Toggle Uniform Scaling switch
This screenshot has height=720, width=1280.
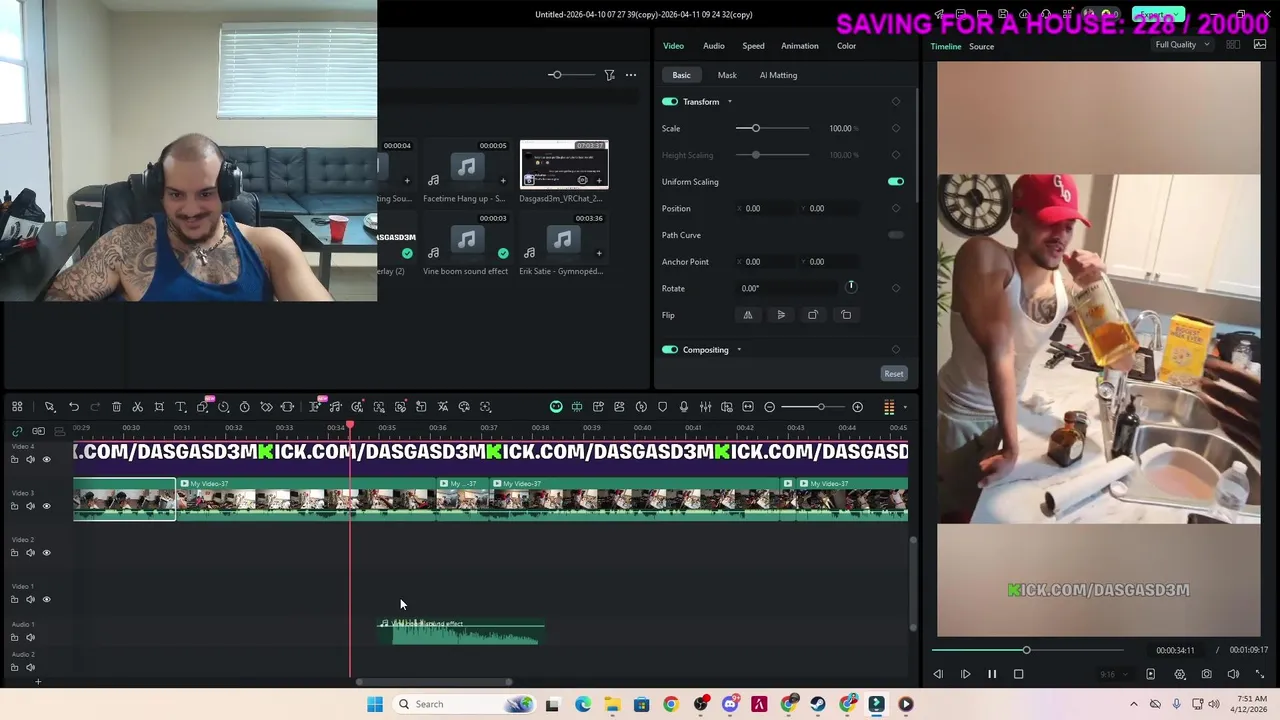coord(896,182)
